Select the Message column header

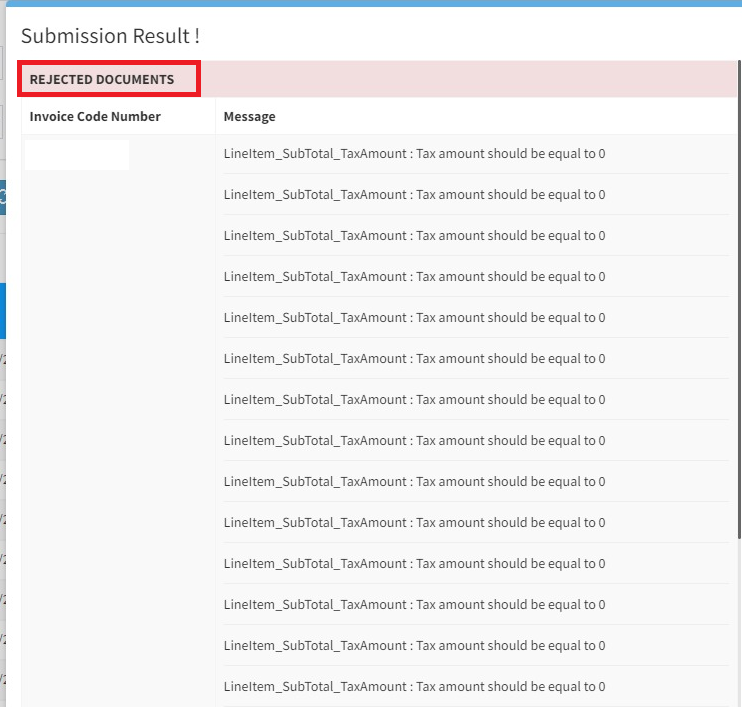[249, 116]
